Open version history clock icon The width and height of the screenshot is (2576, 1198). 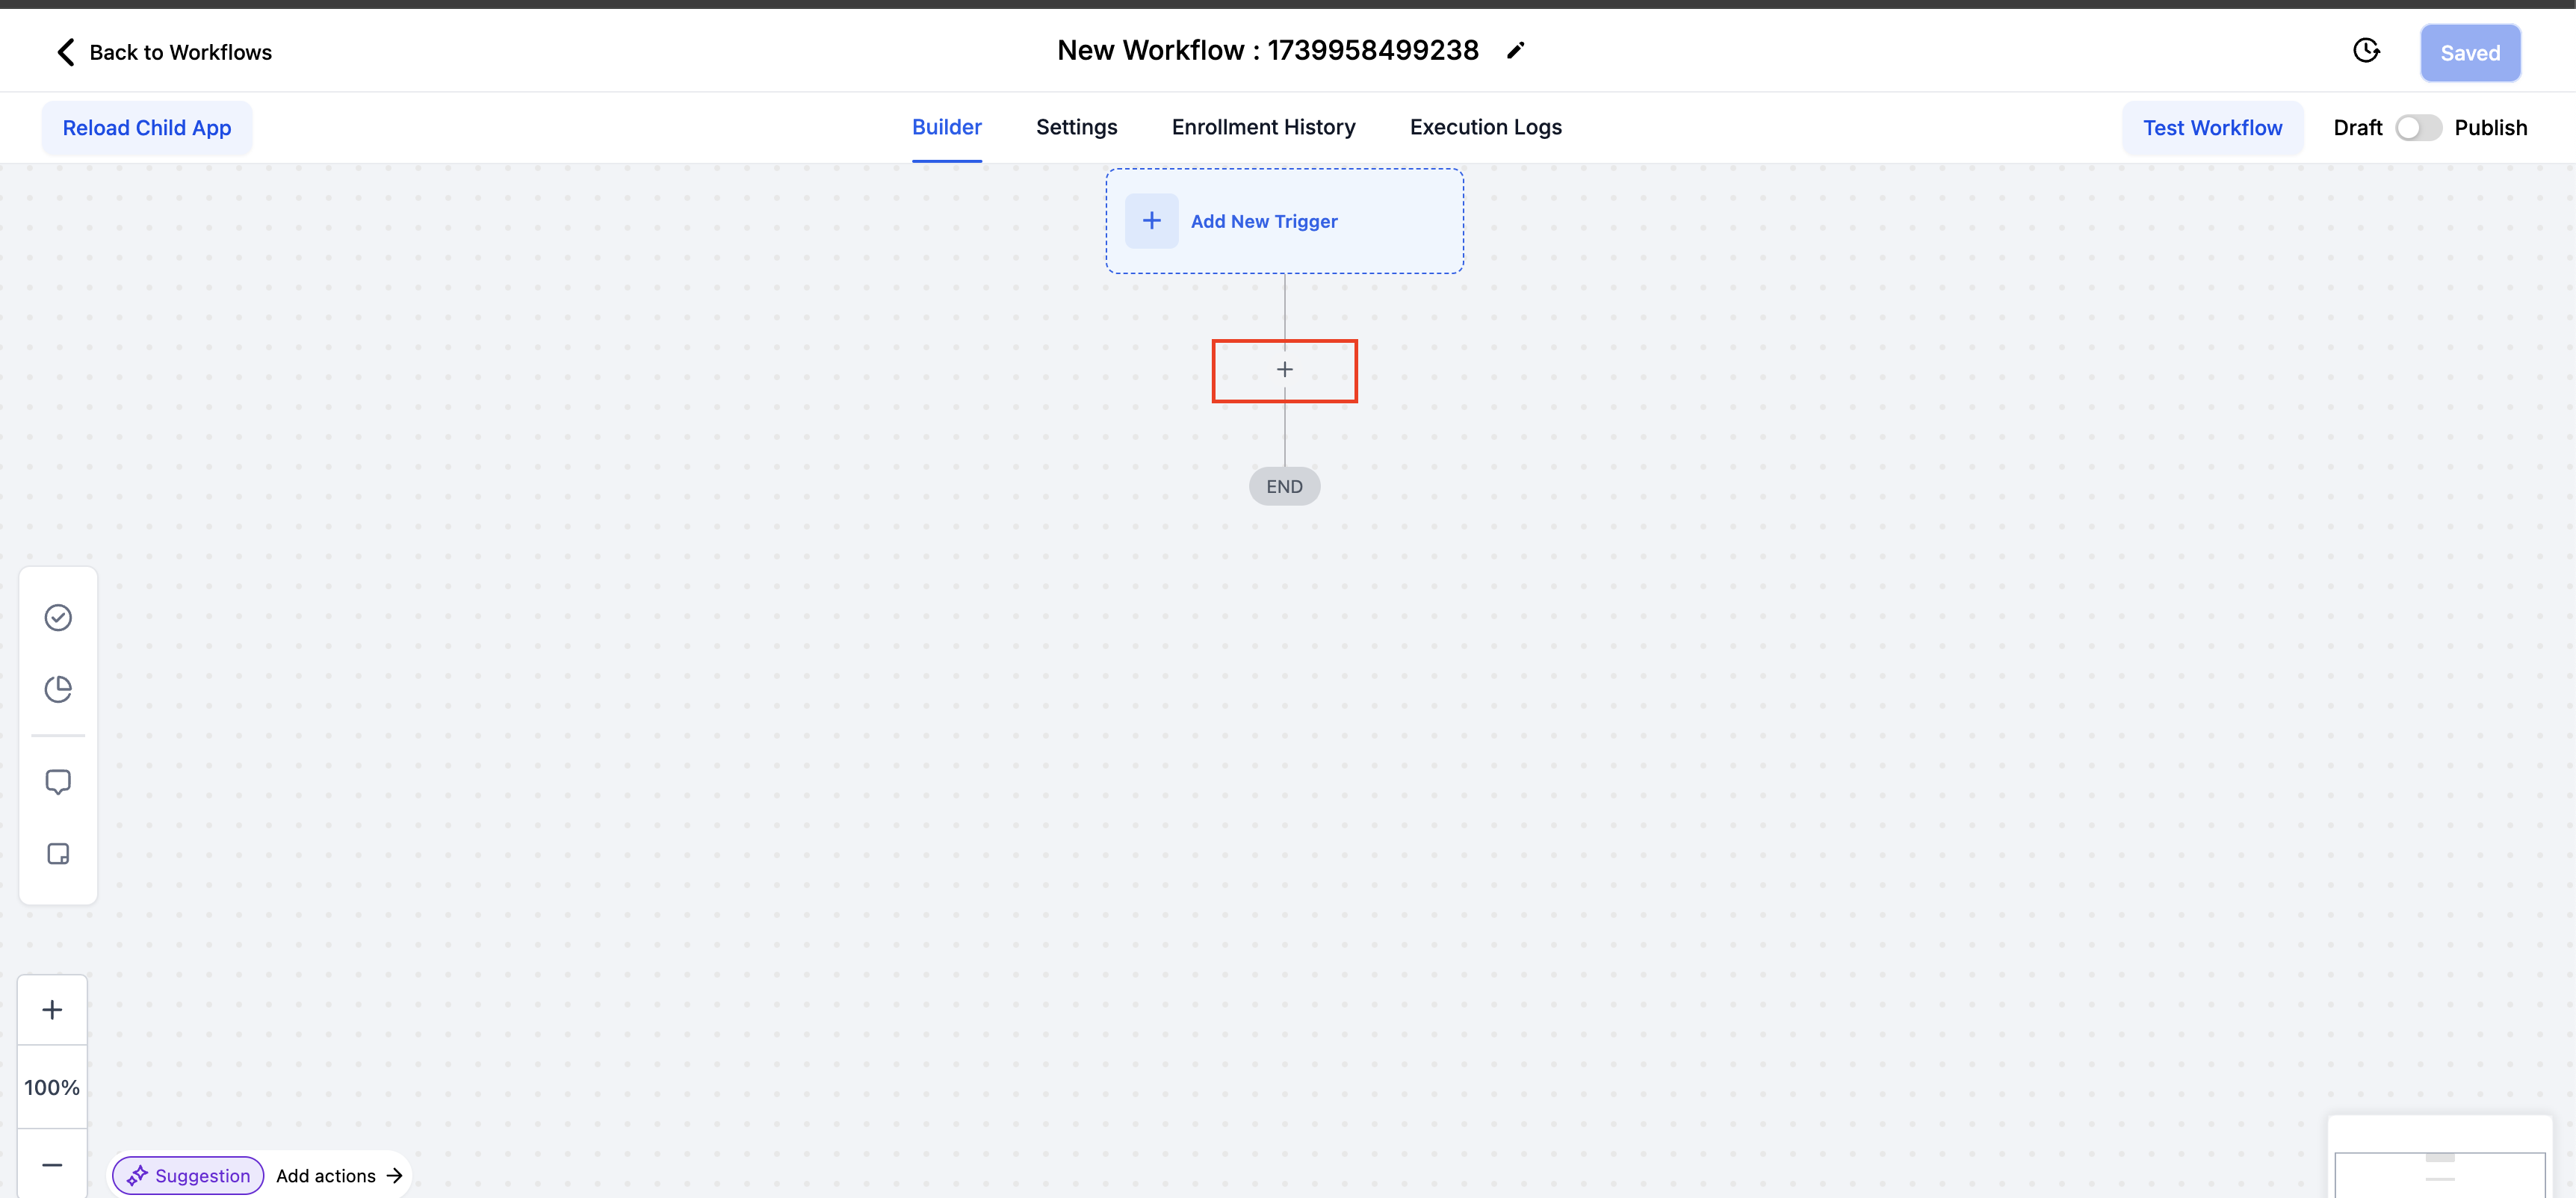(2365, 51)
